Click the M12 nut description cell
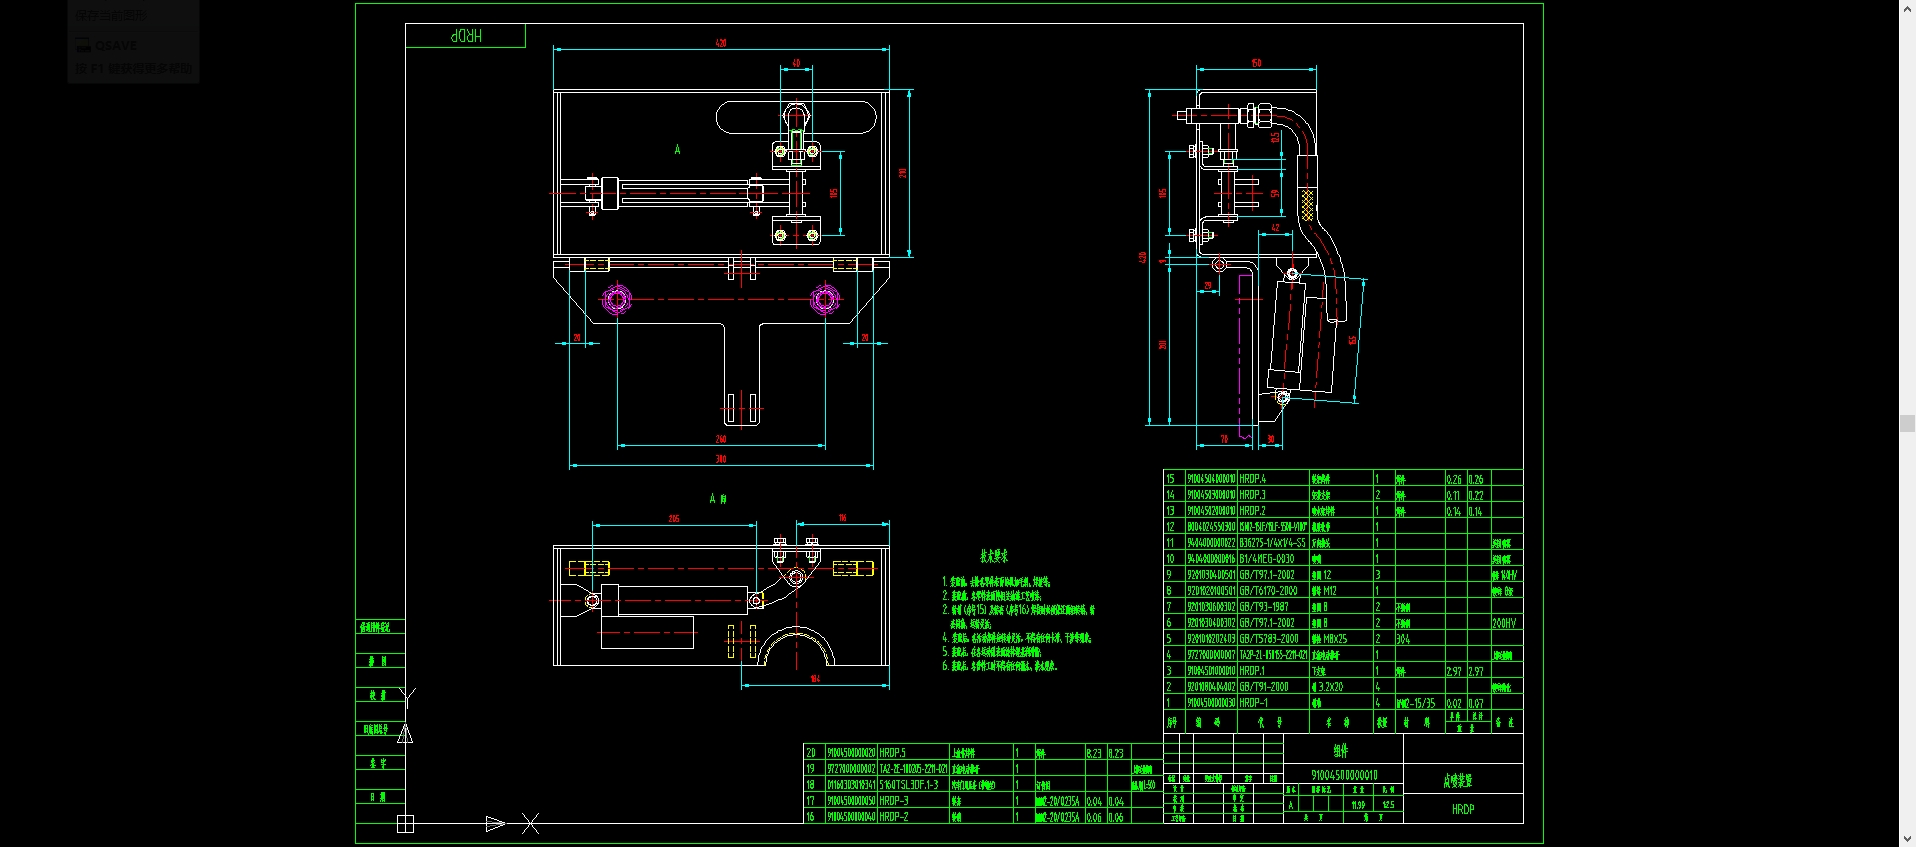The width and height of the screenshot is (1916, 847). tap(1323, 591)
